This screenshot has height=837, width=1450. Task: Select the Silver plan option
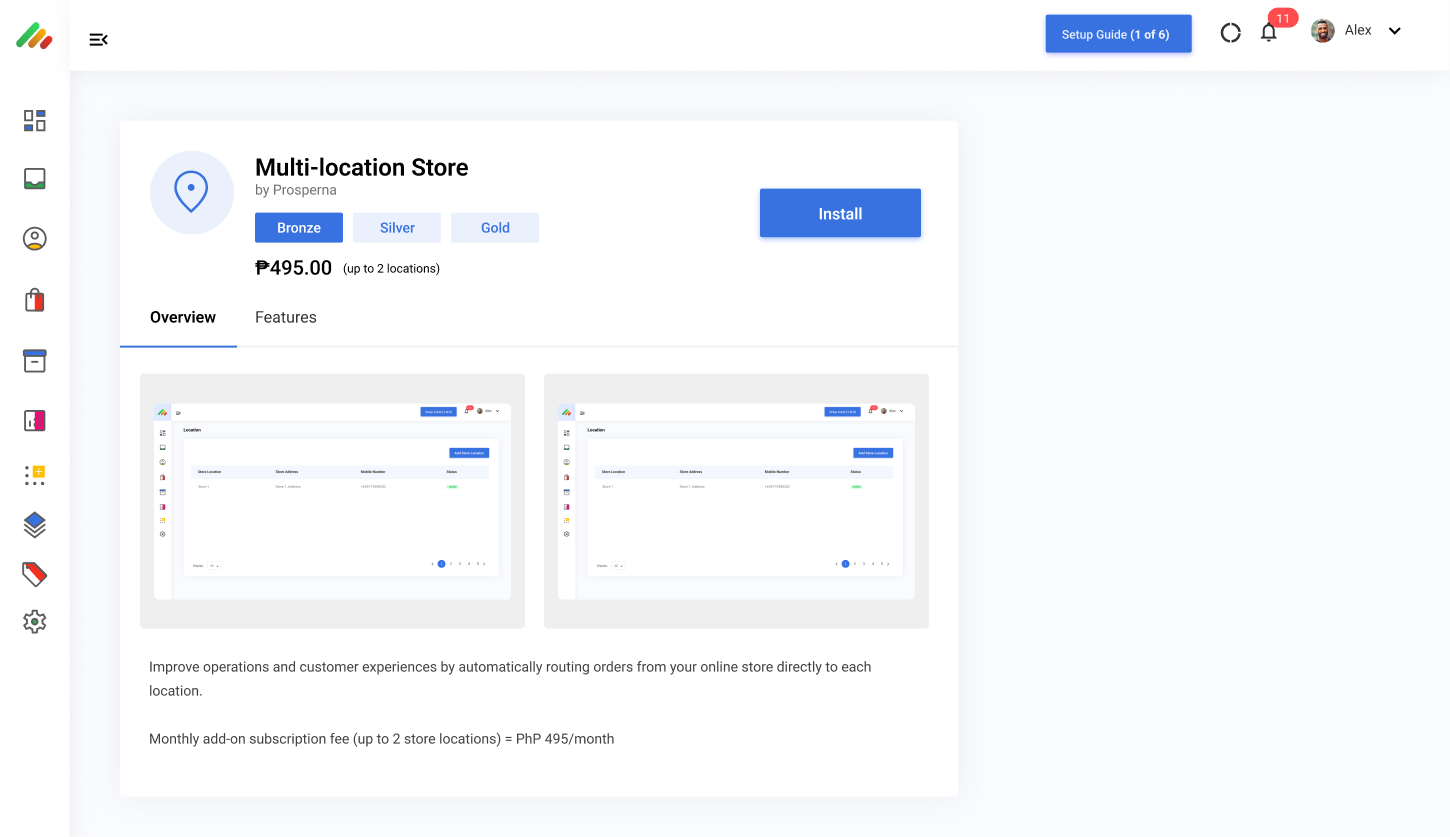(397, 228)
